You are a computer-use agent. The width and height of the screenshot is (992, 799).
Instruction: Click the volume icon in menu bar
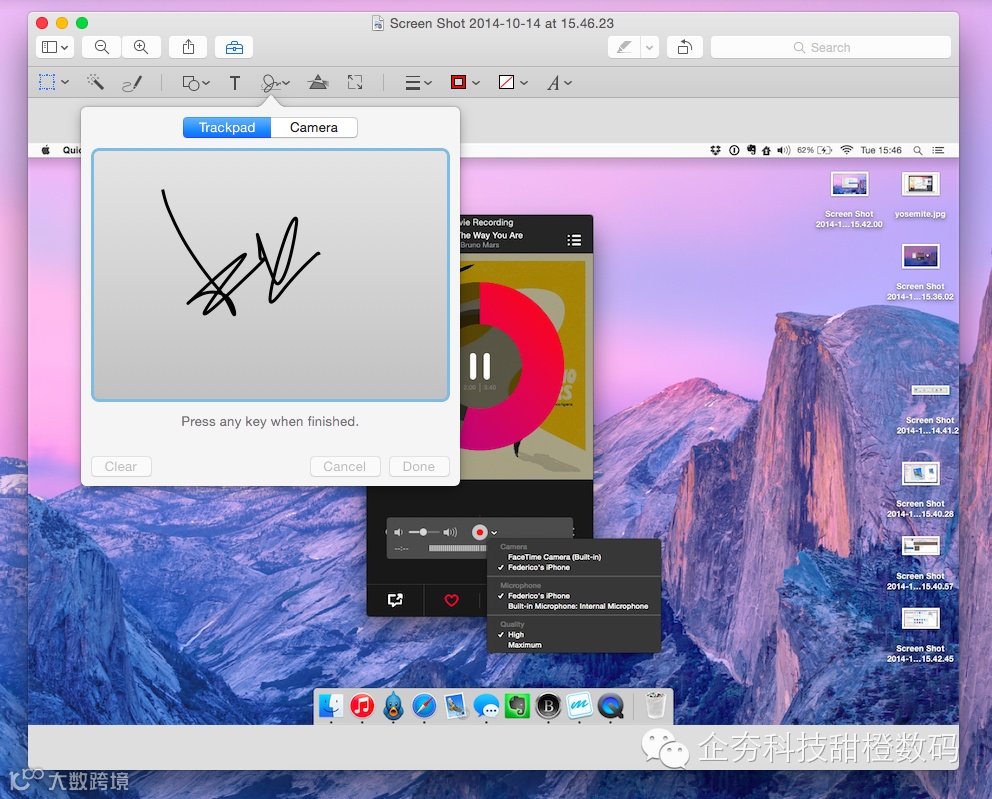[784, 150]
